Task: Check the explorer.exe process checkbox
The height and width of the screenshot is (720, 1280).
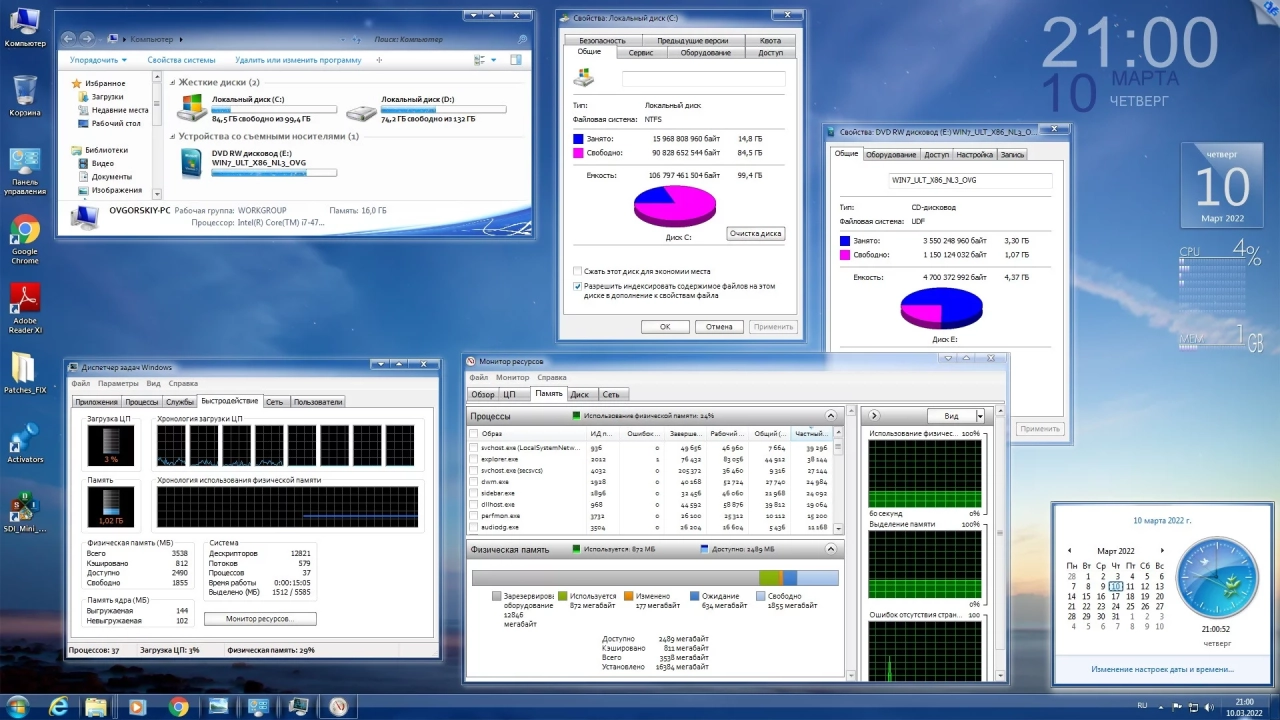Action: point(473,459)
